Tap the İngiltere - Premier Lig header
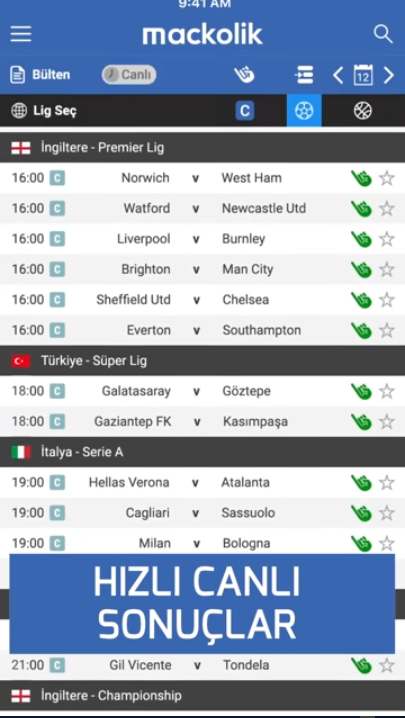This screenshot has height=718, width=405. coord(202,147)
